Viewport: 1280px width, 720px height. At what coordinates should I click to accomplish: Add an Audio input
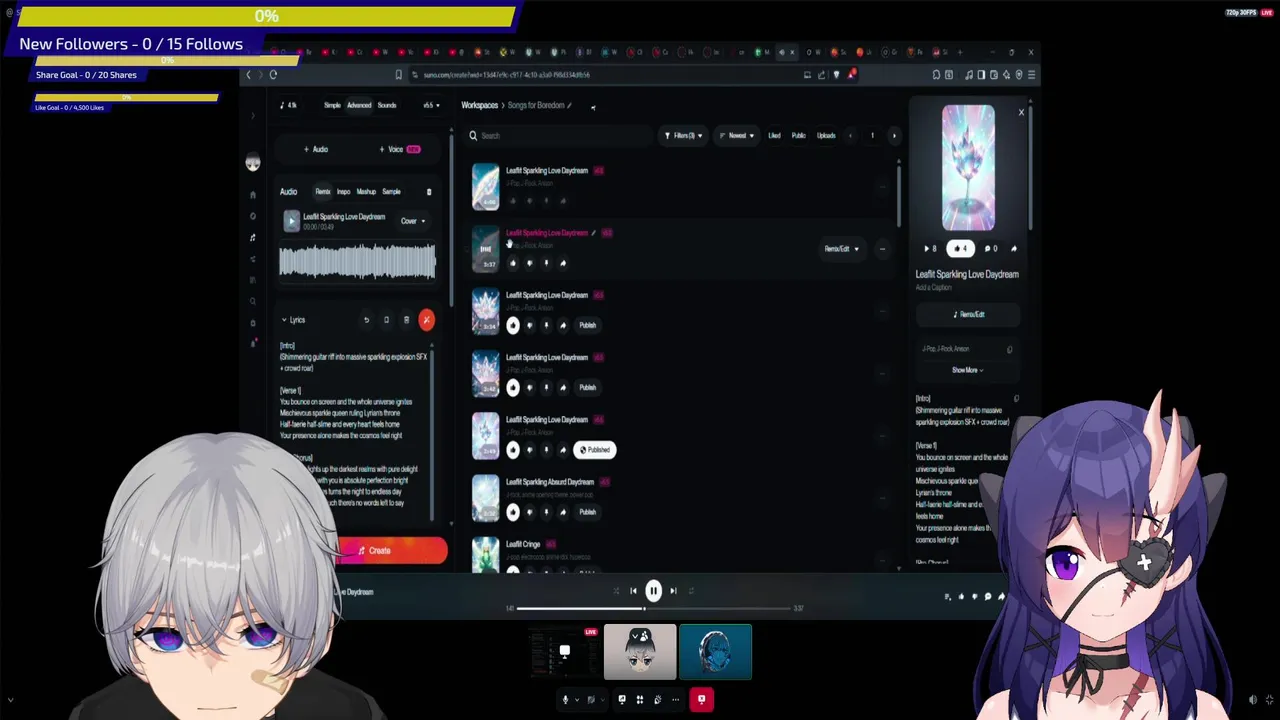tap(316, 149)
